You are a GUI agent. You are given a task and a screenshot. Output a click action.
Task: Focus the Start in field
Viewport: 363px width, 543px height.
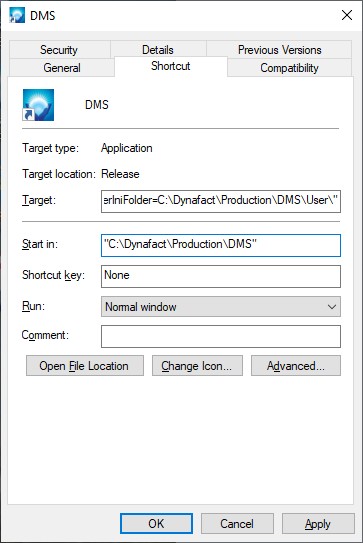point(221,246)
